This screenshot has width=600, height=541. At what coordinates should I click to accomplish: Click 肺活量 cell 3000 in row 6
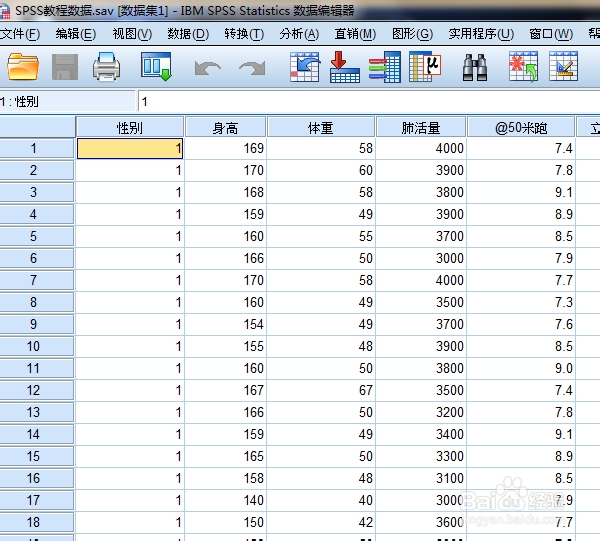click(421, 259)
